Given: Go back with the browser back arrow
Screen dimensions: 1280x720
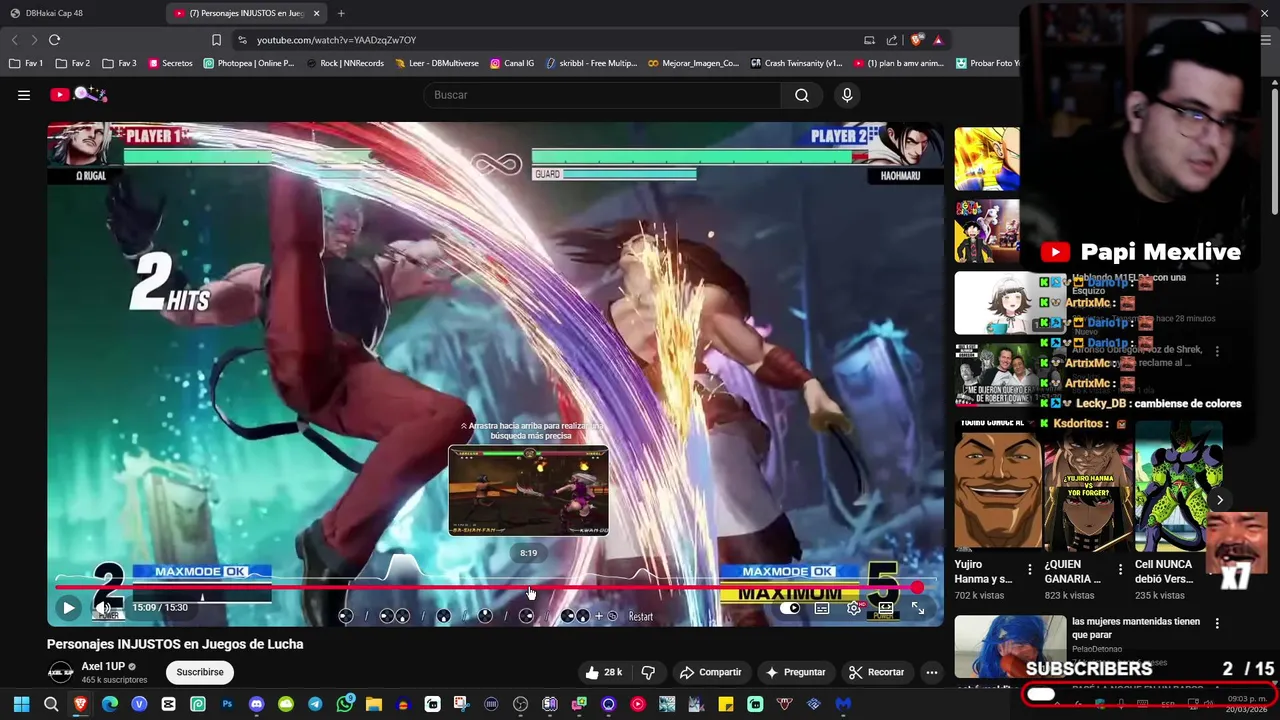Looking at the screenshot, I should 14,40.
